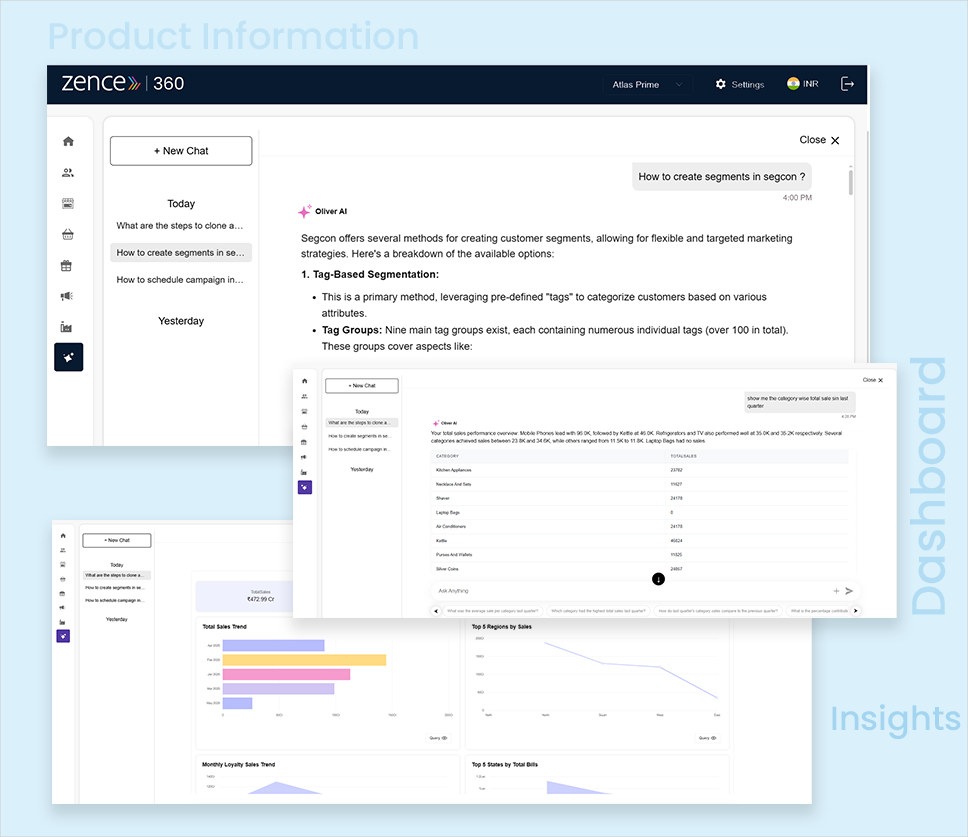968x837 pixels.
Task: Open the Atlas Prime dropdown
Action: [x=648, y=85]
